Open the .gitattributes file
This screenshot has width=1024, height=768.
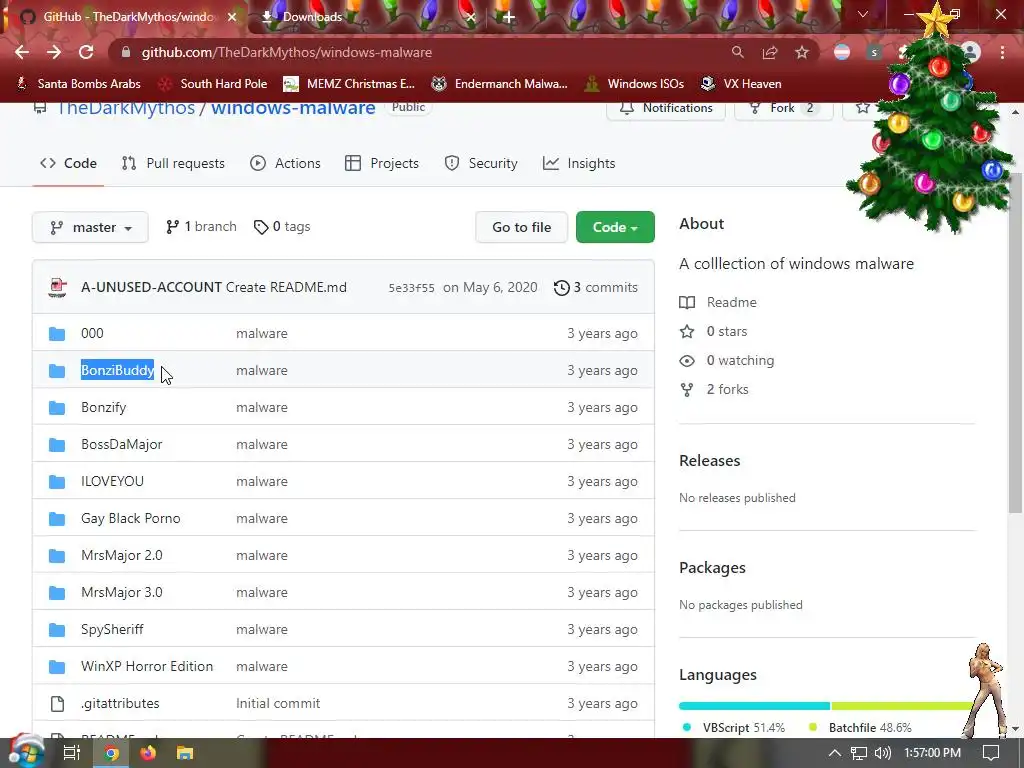coord(120,703)
